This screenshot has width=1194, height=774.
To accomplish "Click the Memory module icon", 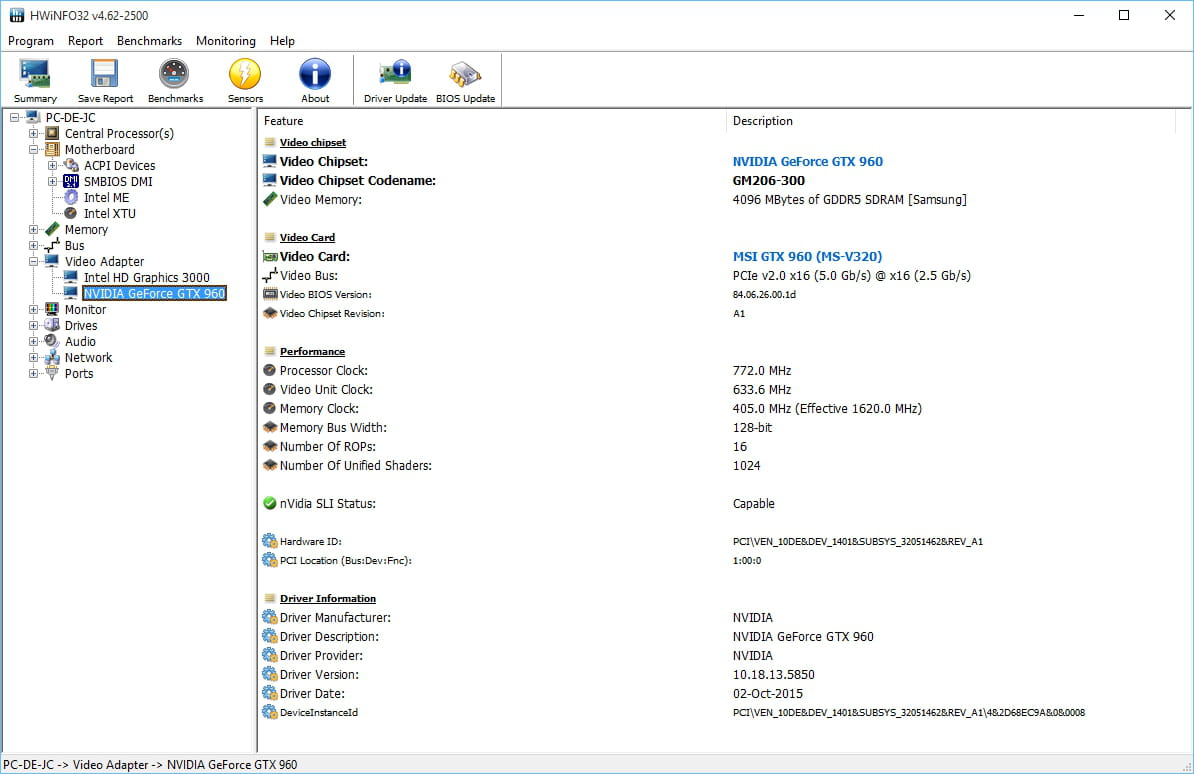I will 52,229.
